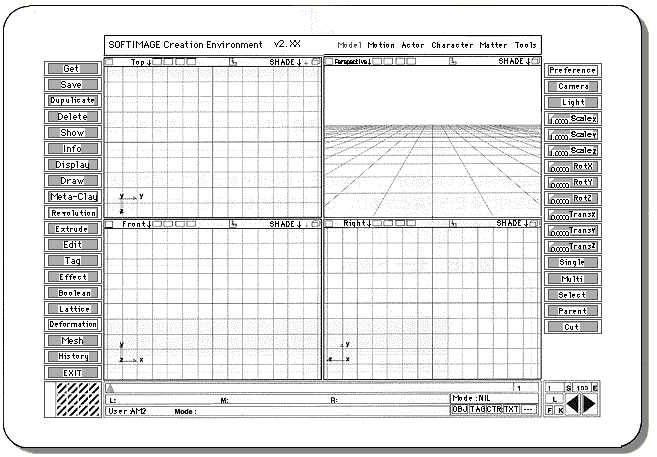Switch to the Matter module
Viewport: 657px width, 457px height.
click(493, 45)
